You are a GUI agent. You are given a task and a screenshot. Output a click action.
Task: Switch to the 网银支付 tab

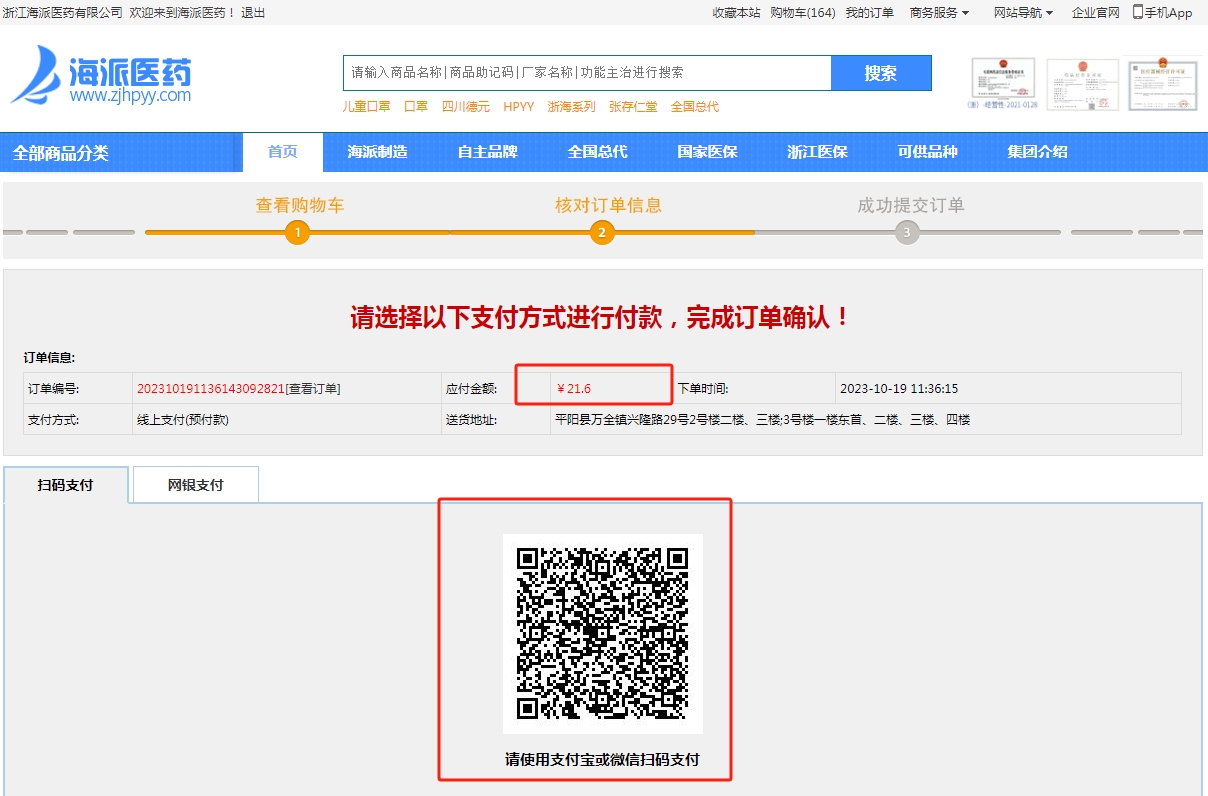pos(196,485)
